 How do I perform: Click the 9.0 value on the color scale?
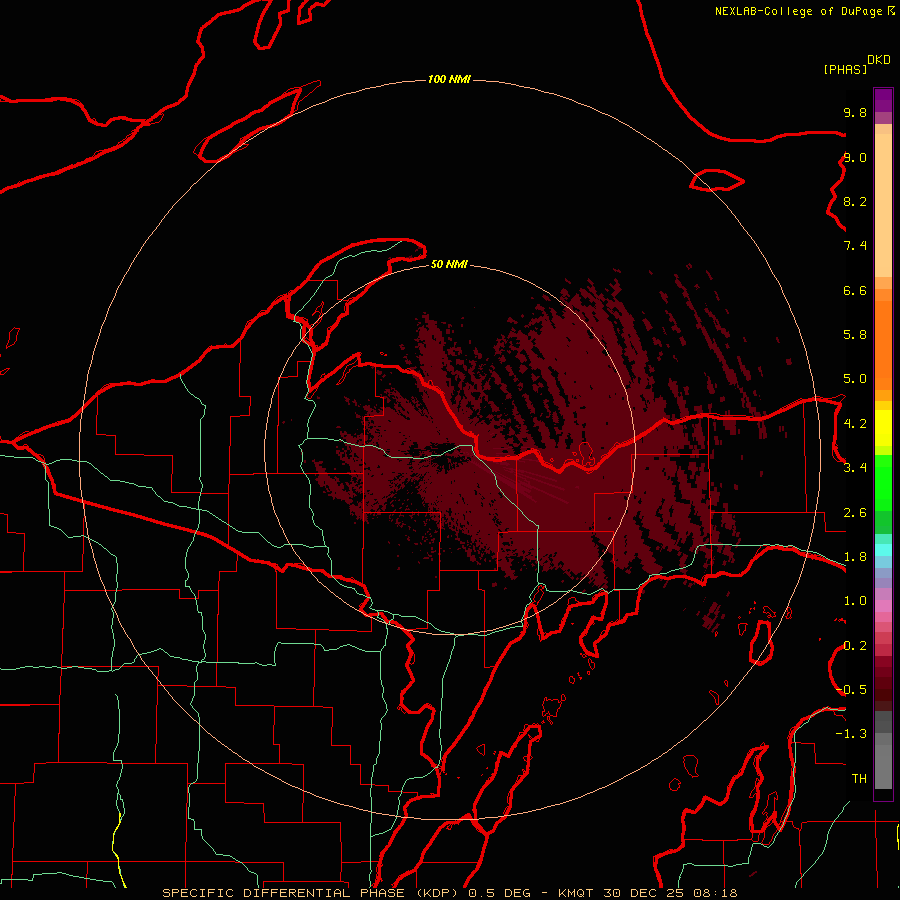(855, 157)
